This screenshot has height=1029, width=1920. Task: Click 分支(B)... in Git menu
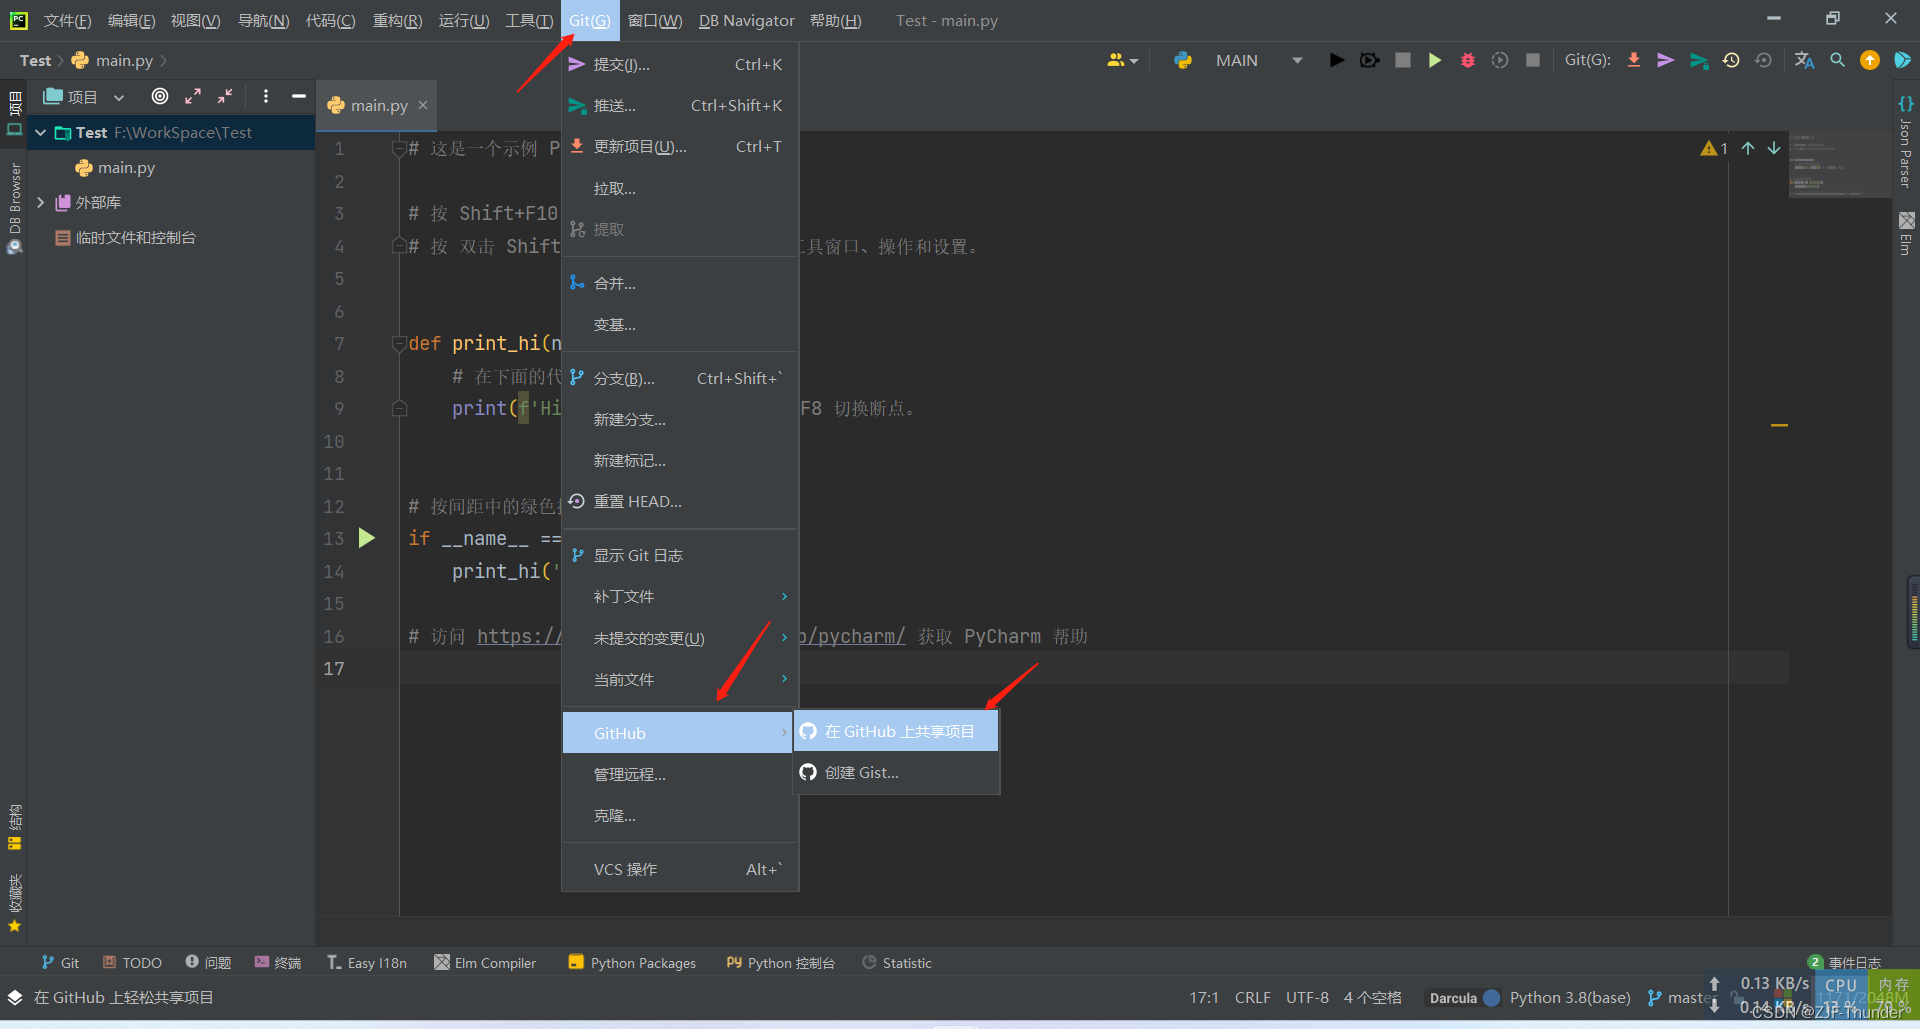(x=680, y=378)
